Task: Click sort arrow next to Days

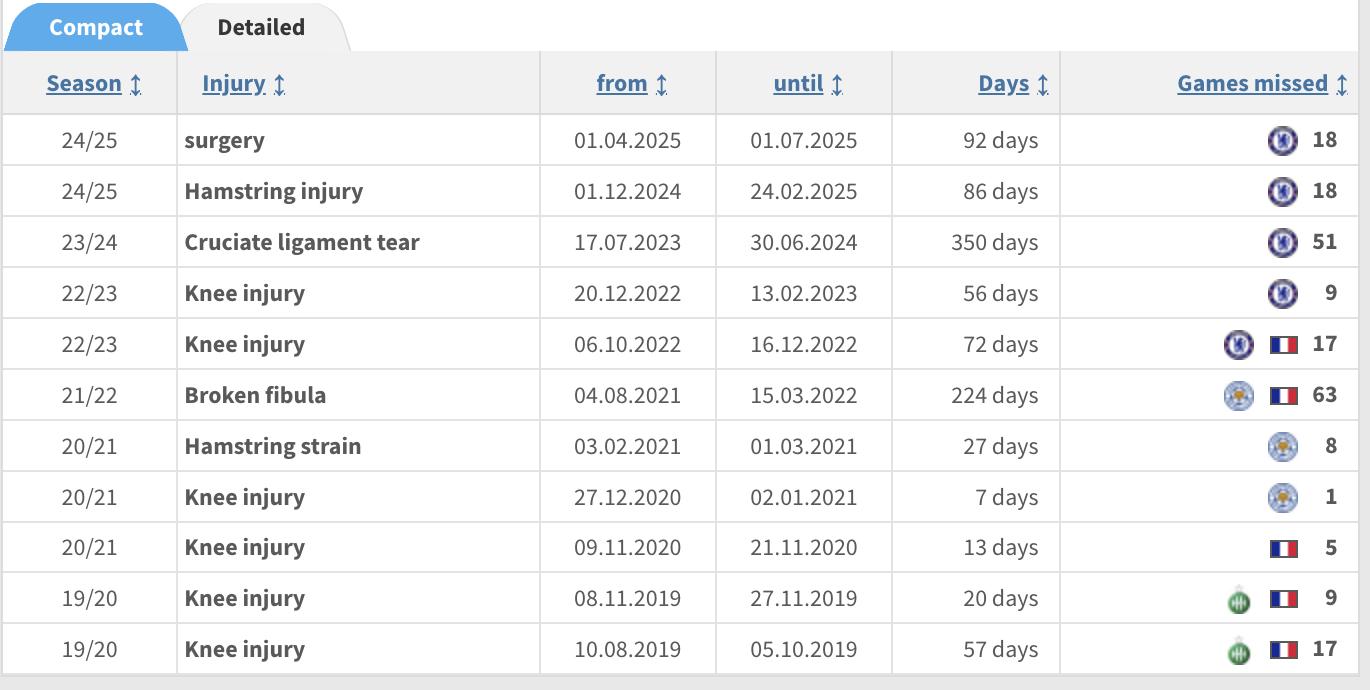Action: [x=1043, y=85]
